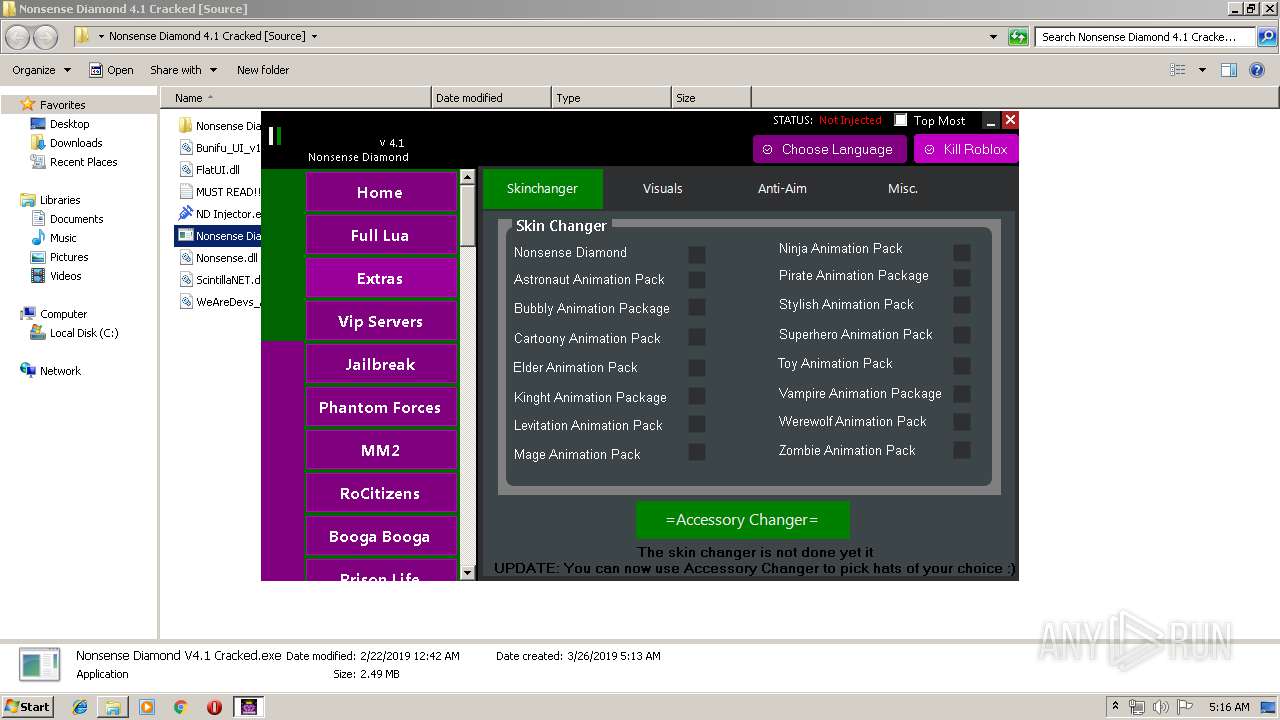
Task: Expand address bar history dropdown
Action: point(993,37)
